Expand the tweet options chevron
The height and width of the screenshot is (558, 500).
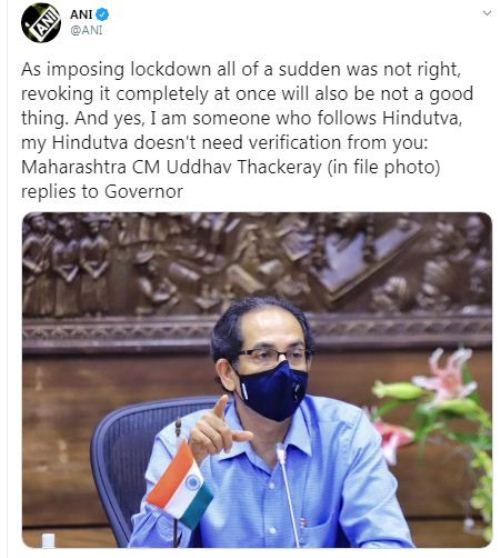pyautogui.click(x=487, y=13)
